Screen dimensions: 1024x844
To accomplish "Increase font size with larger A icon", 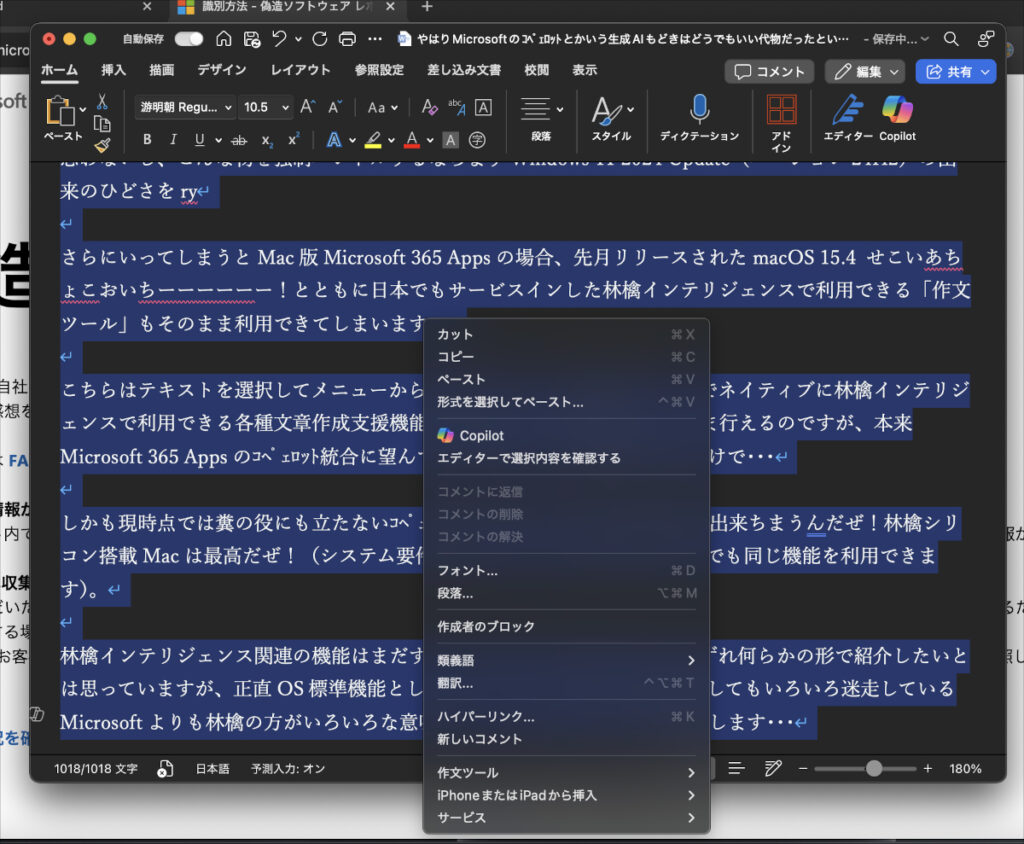I will coord(308,107).
